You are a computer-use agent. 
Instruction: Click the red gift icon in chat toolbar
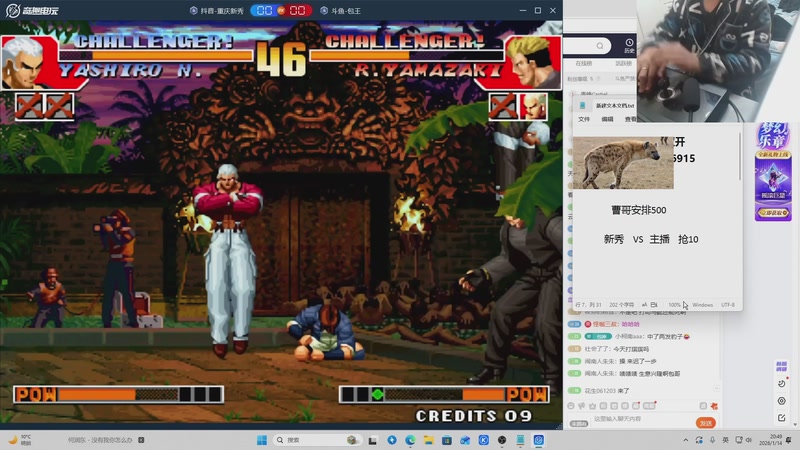[x=714, y=406]
